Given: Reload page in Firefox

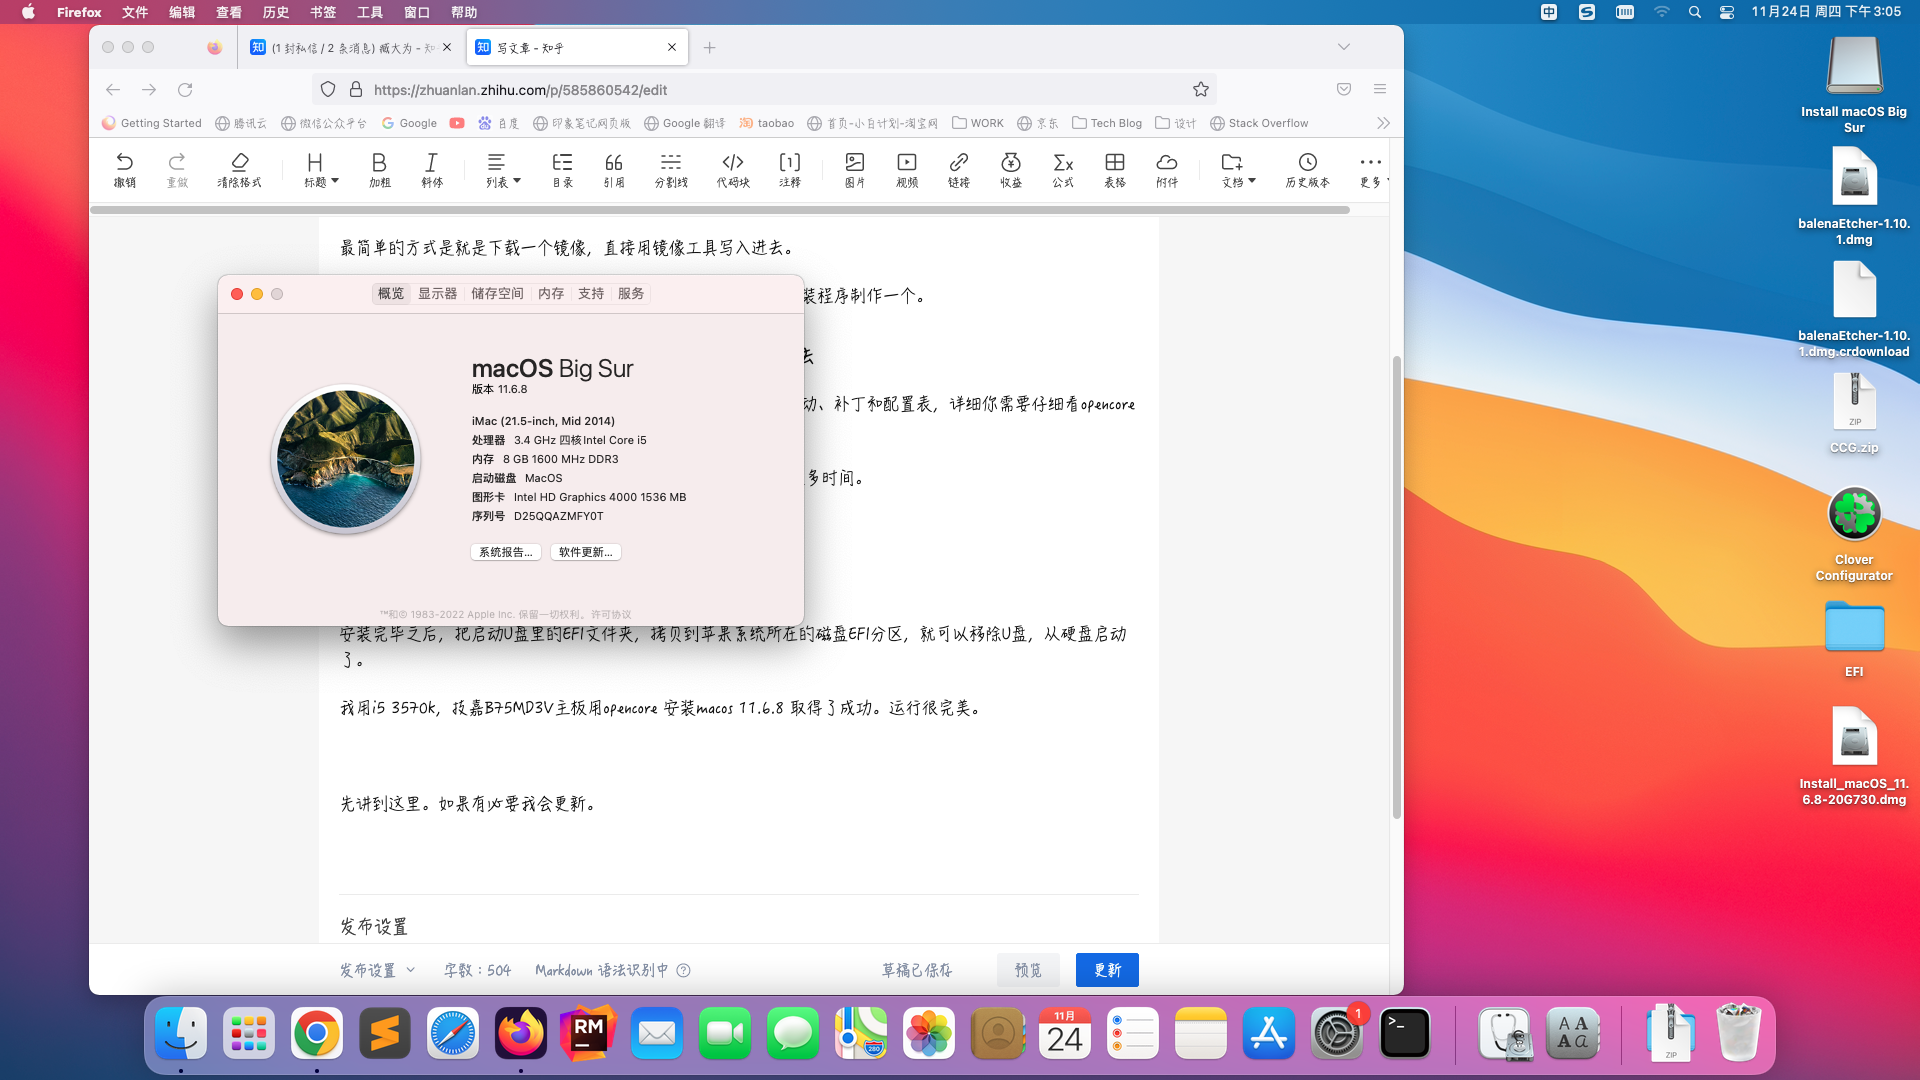Looking at the screenshot, I should coord(185,89).
